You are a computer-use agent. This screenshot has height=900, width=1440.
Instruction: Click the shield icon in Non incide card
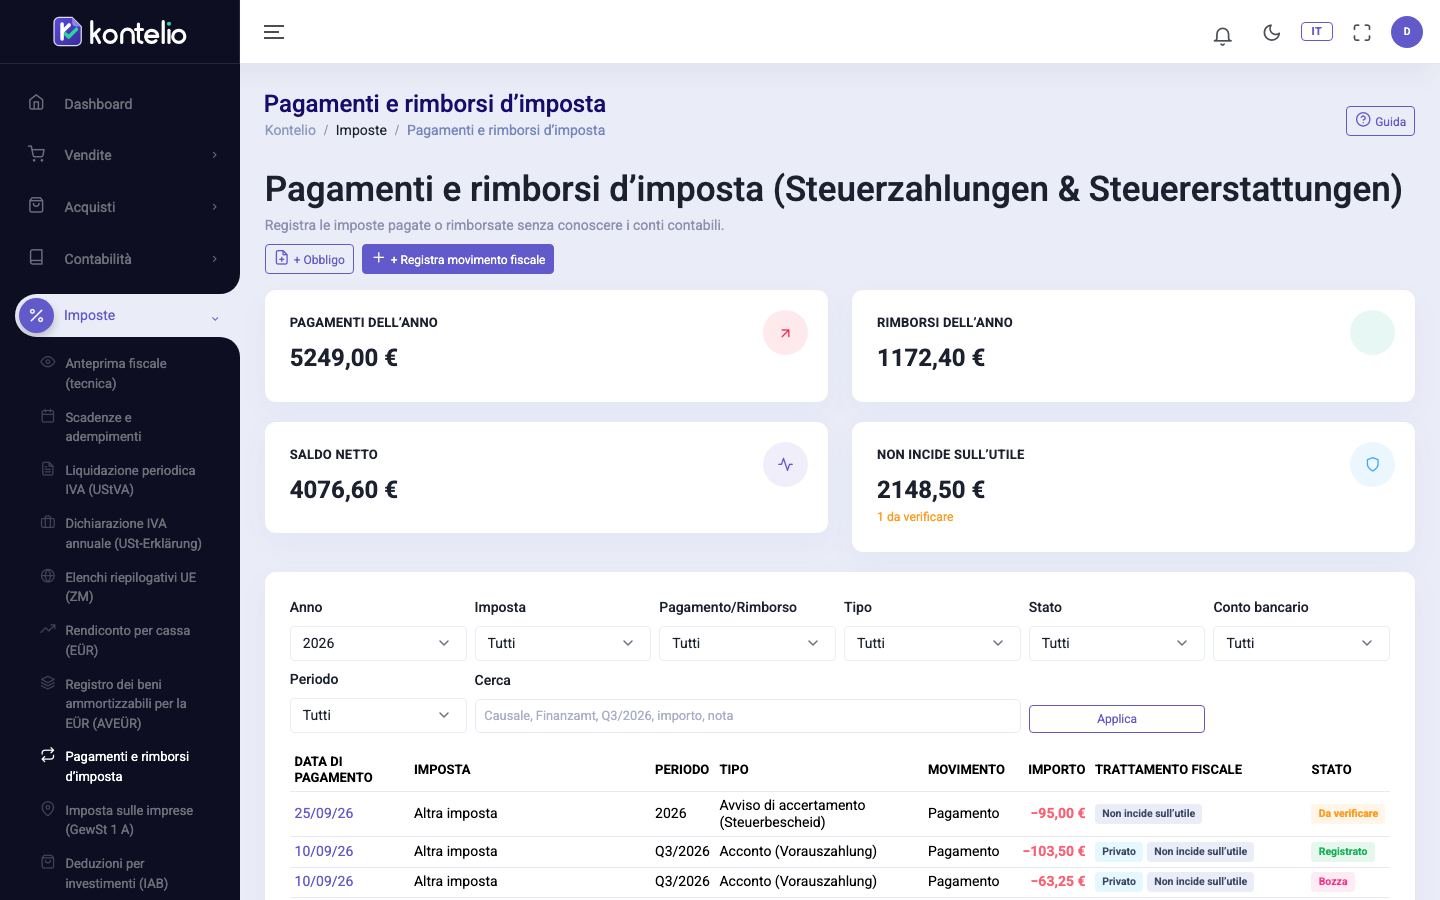1372,465
